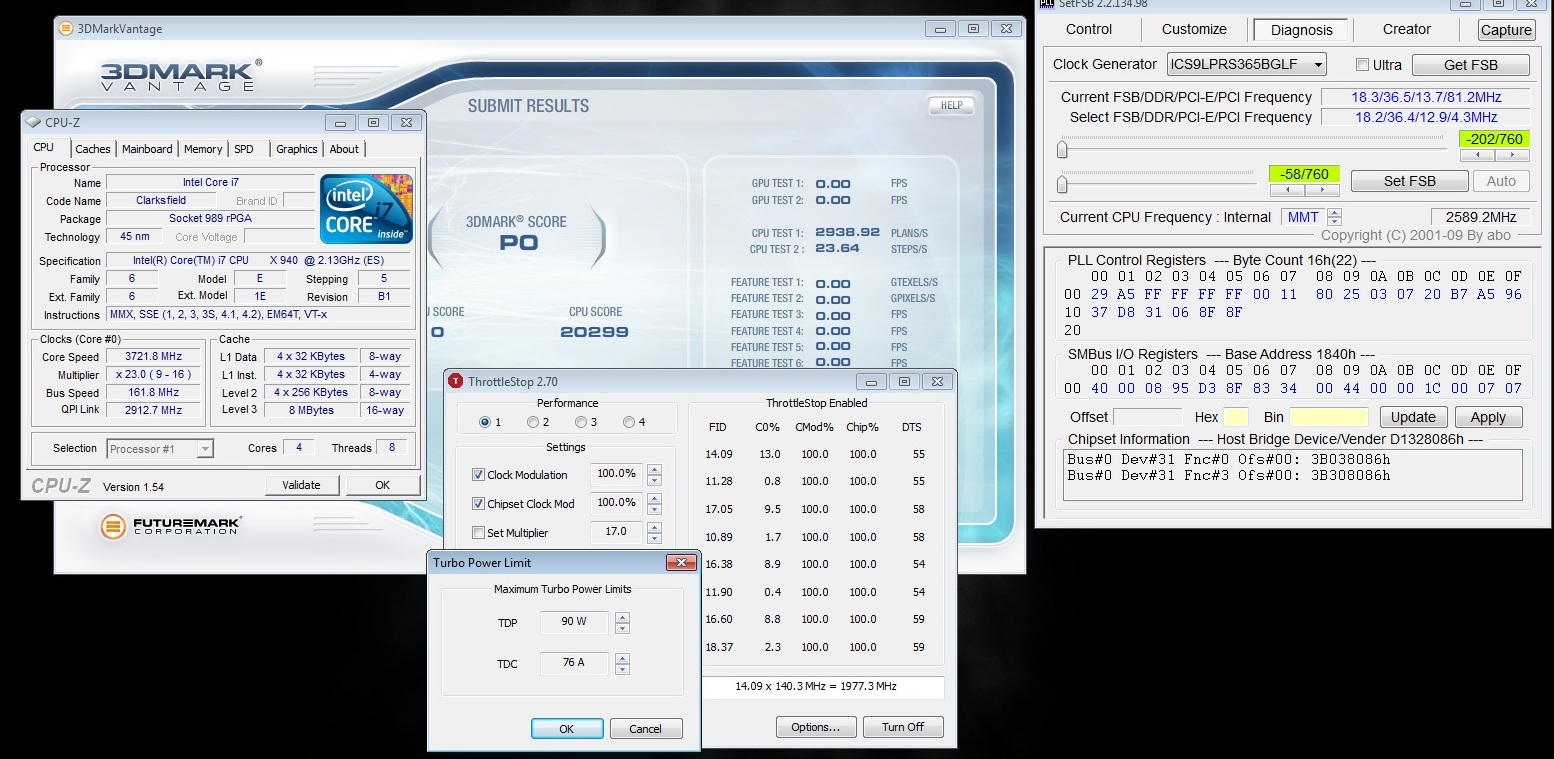Open the Clock Generator dropdown
The height and width of the screenshot is (759, 1554).
(x=1318, y=65)
